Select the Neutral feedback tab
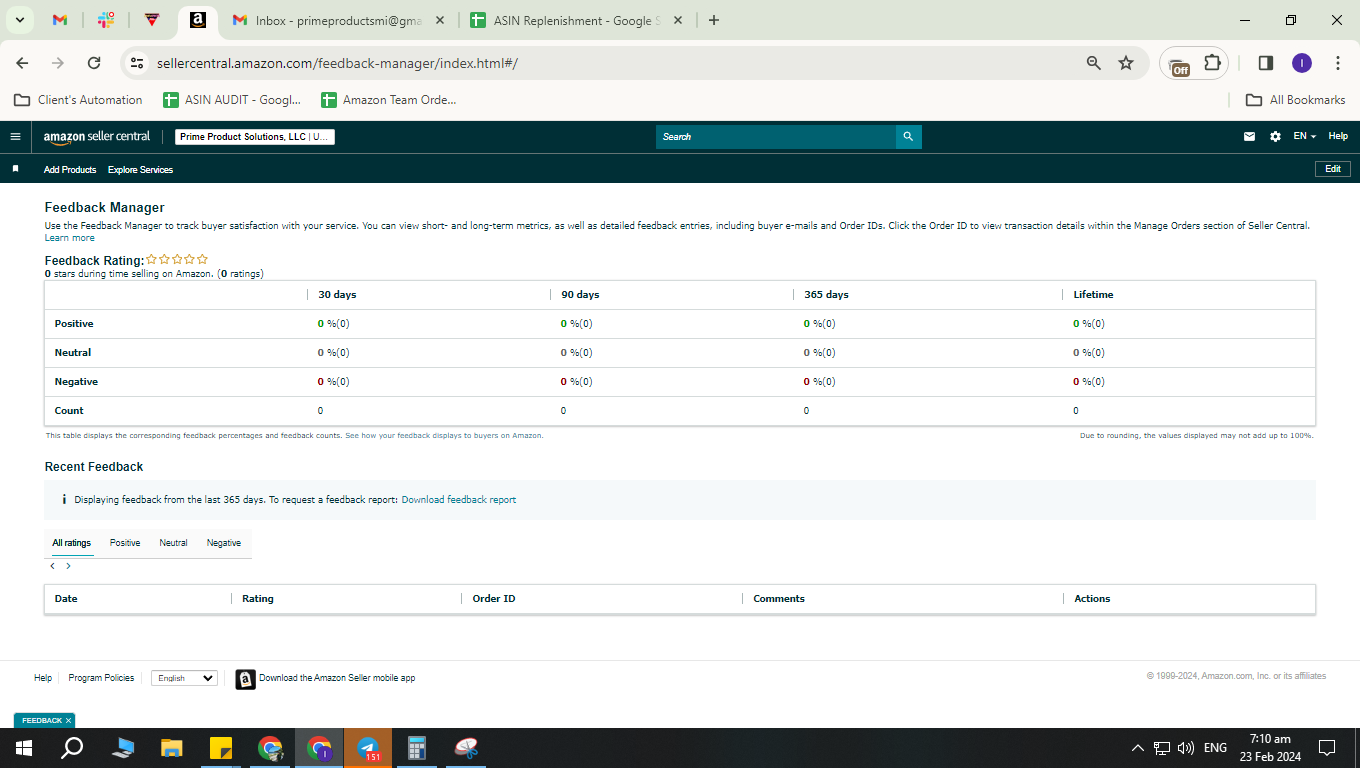The image size is (1360, 768). tap(173, 543)
